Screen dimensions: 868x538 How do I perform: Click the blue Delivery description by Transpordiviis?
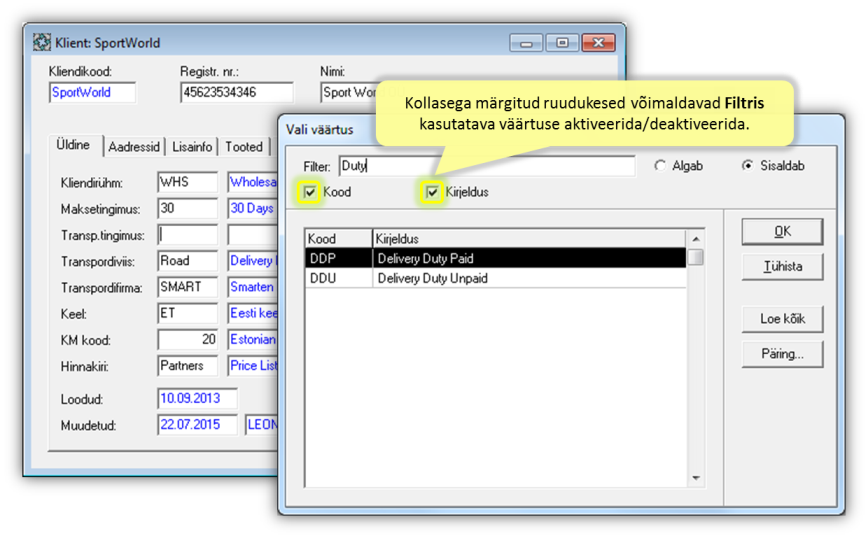(x=252, y=261)
